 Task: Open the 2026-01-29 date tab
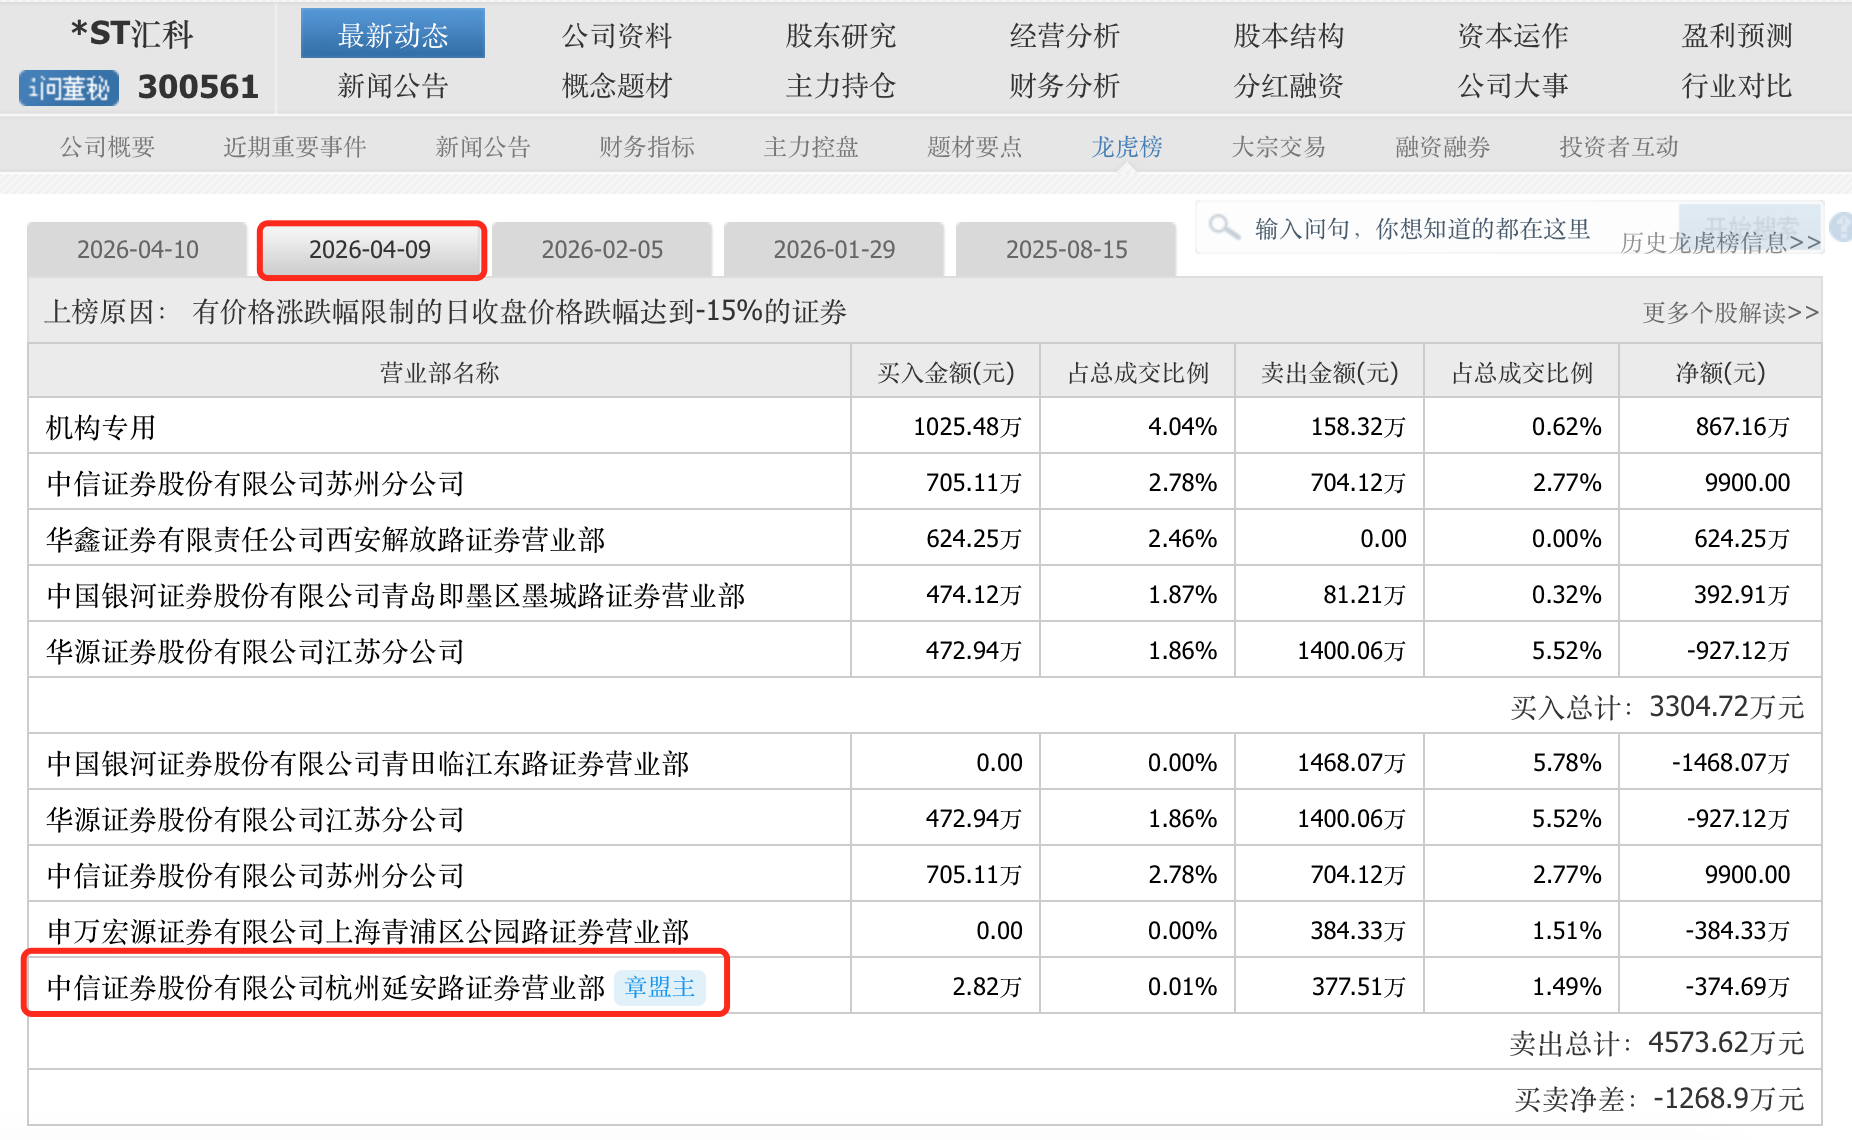tap(834, 249)
